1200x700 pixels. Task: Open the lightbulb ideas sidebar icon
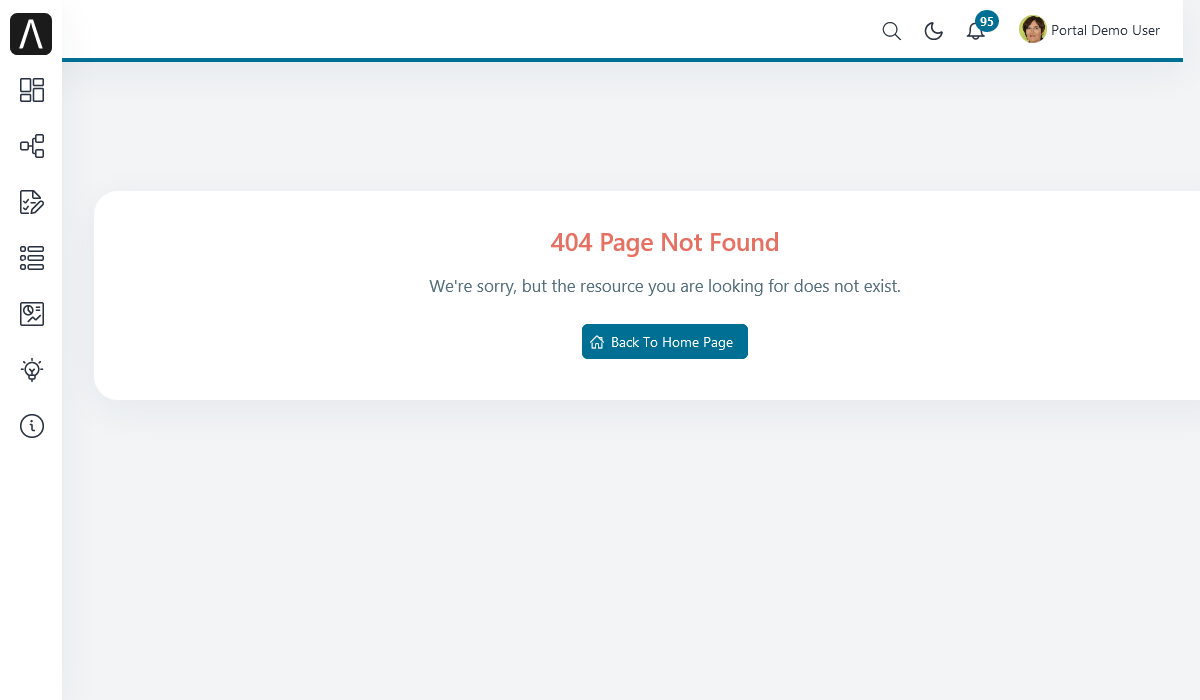32,370
